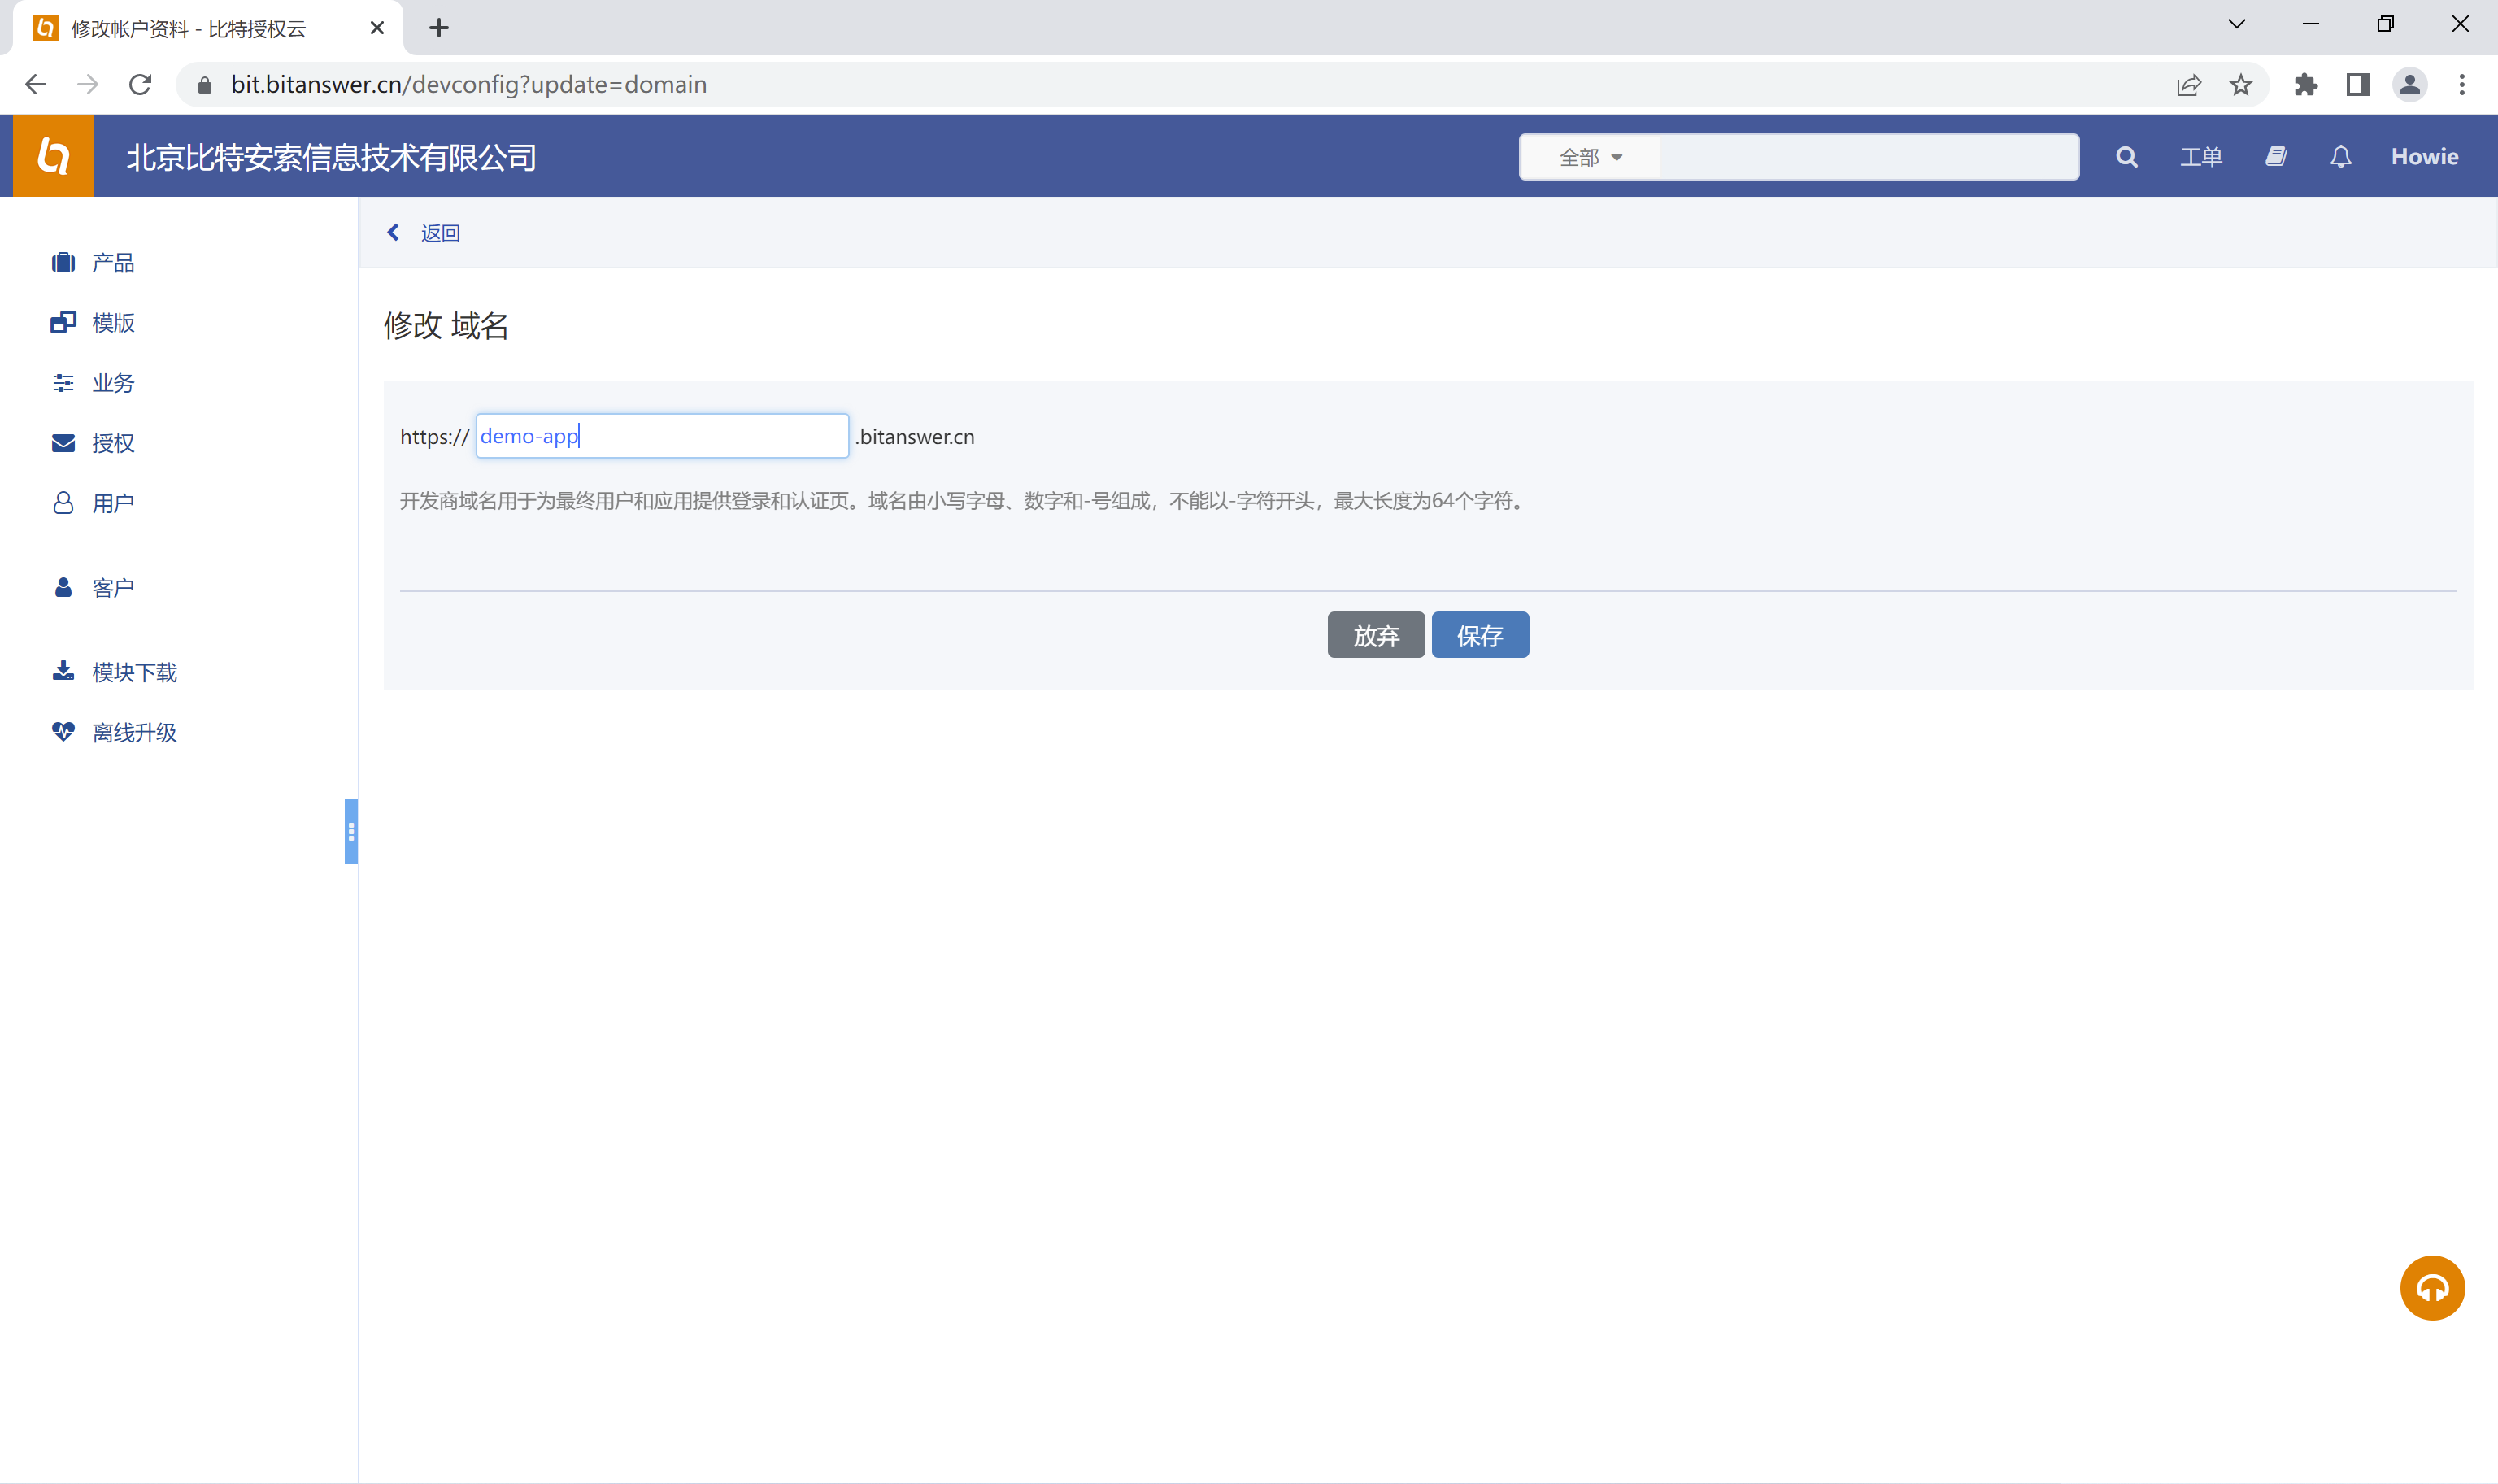Go to 授权 in the sidebar

(x=112, y=443)
